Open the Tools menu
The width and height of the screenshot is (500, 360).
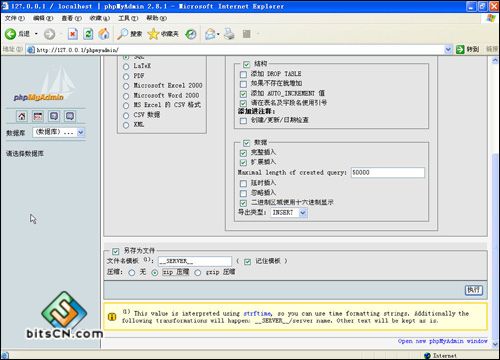(128, 18)
